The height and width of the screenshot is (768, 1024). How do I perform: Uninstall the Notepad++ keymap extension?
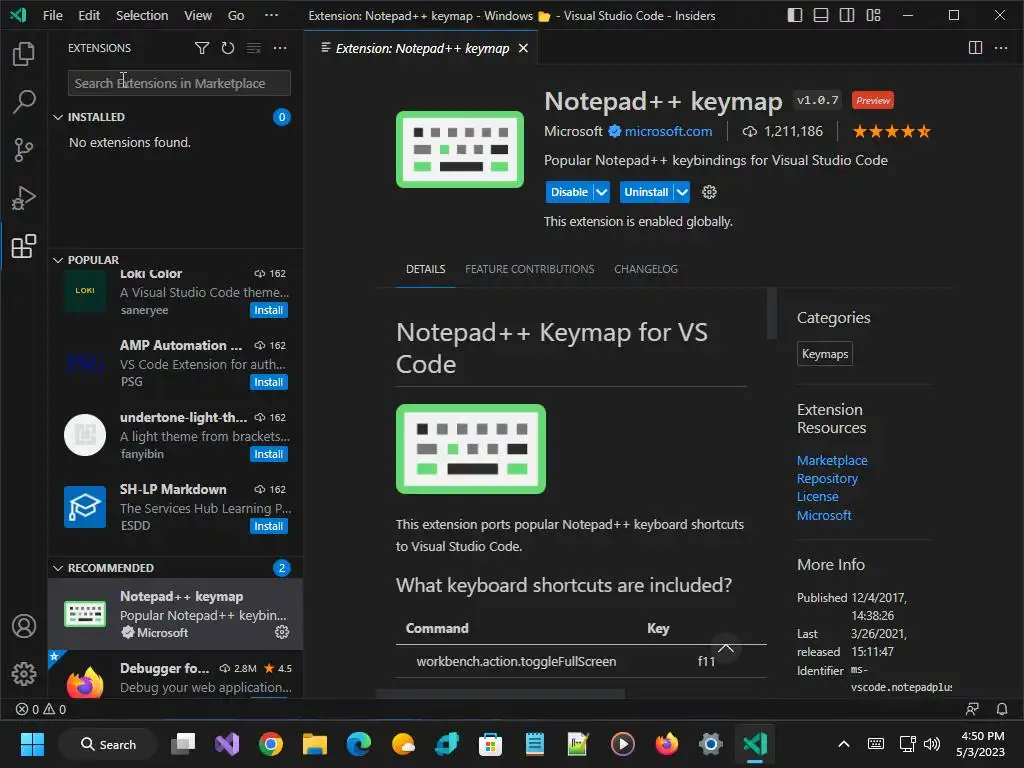(647, 192)
